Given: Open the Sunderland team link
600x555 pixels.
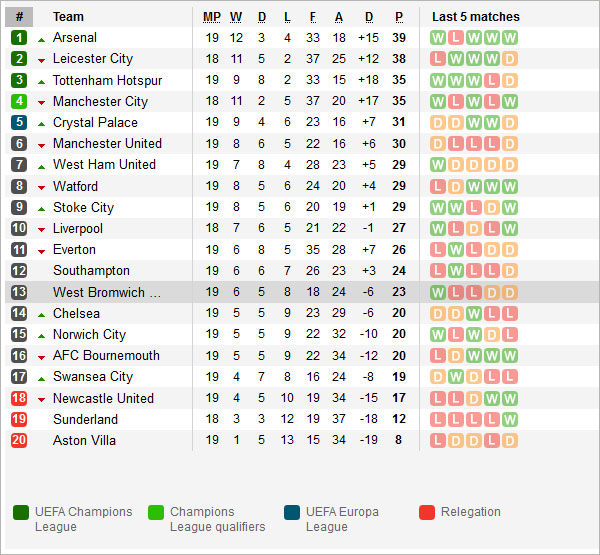Looking at the screenshot, I should [x=85, y=419].
